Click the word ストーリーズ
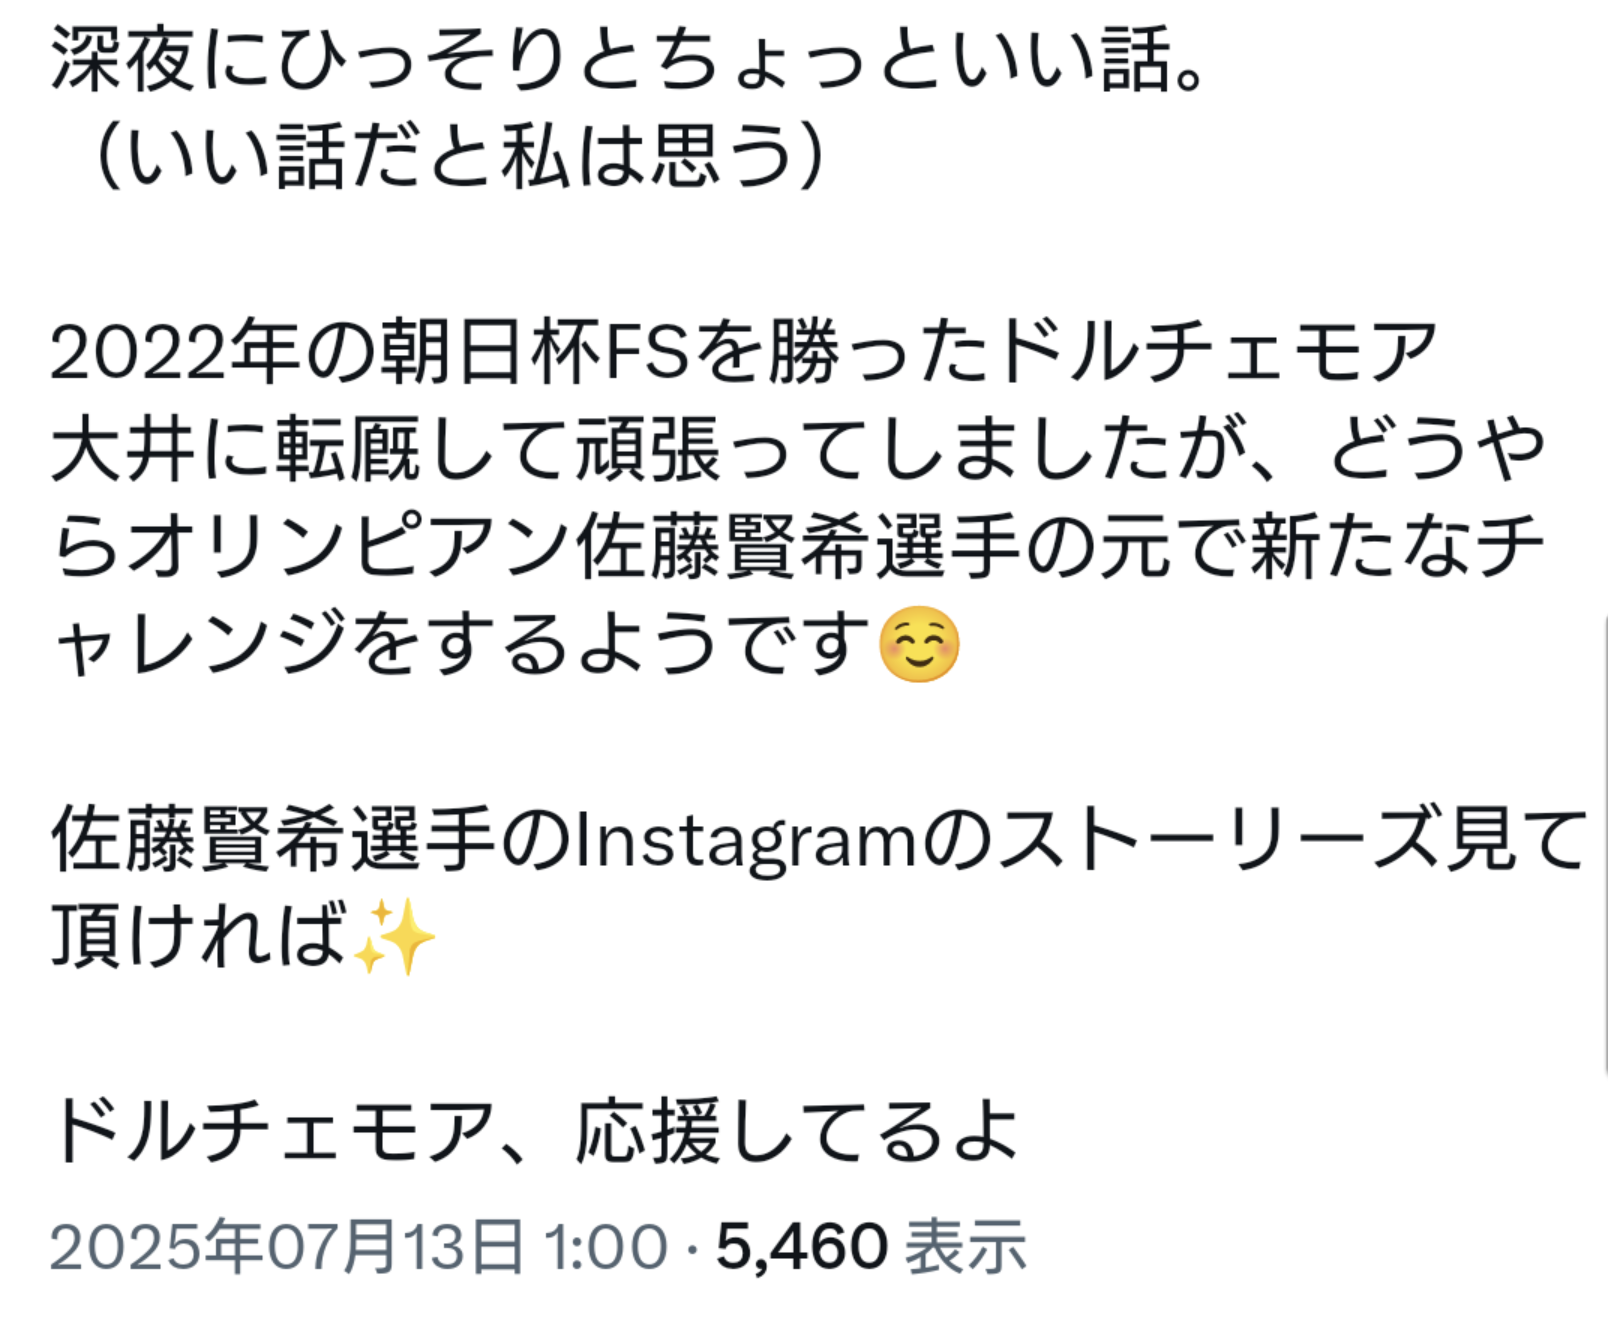1608x1324 pixels. click(1217, 840)
